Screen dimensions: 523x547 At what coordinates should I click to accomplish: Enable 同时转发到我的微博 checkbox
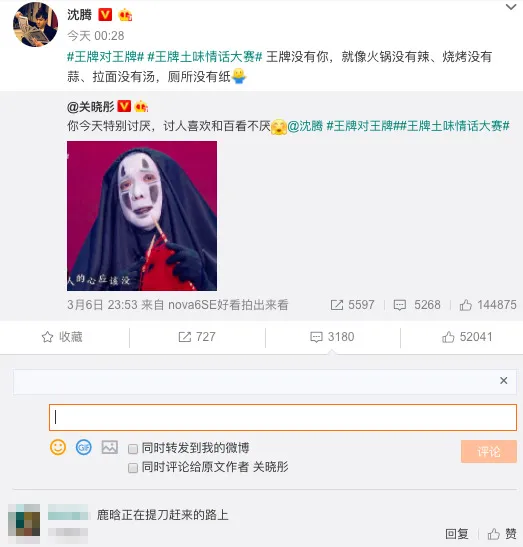pyautogui.click(x=133, y=449)
